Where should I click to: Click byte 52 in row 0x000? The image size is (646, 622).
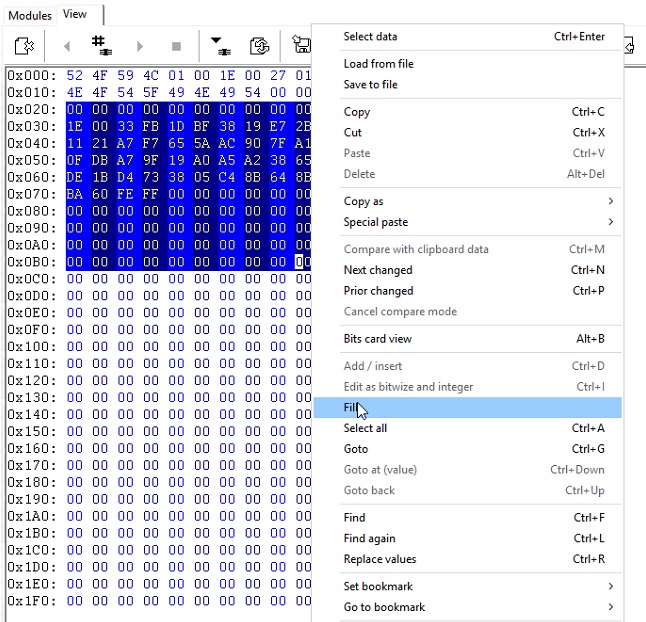coord(75,75)
